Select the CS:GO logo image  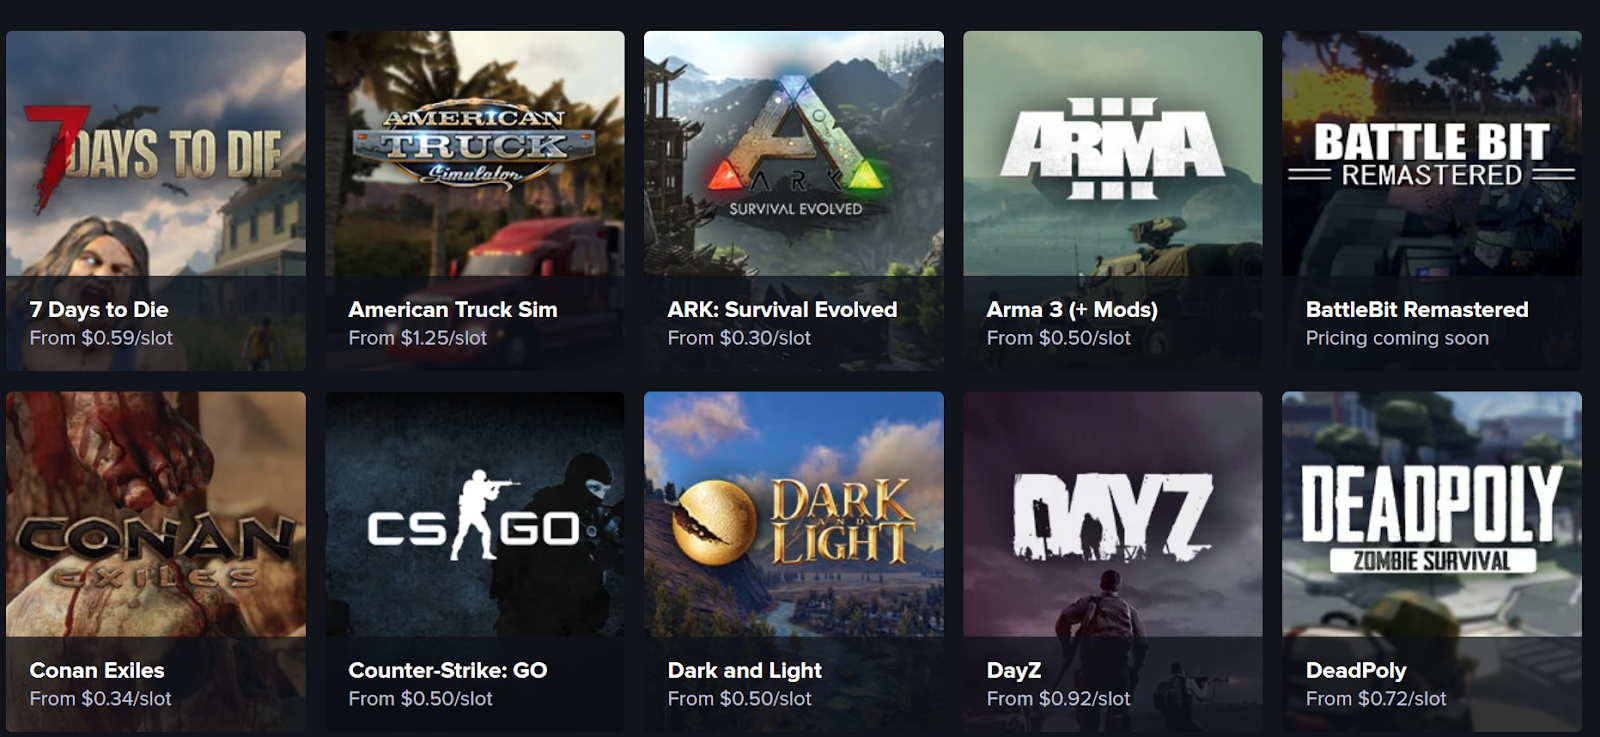[475, 514]
